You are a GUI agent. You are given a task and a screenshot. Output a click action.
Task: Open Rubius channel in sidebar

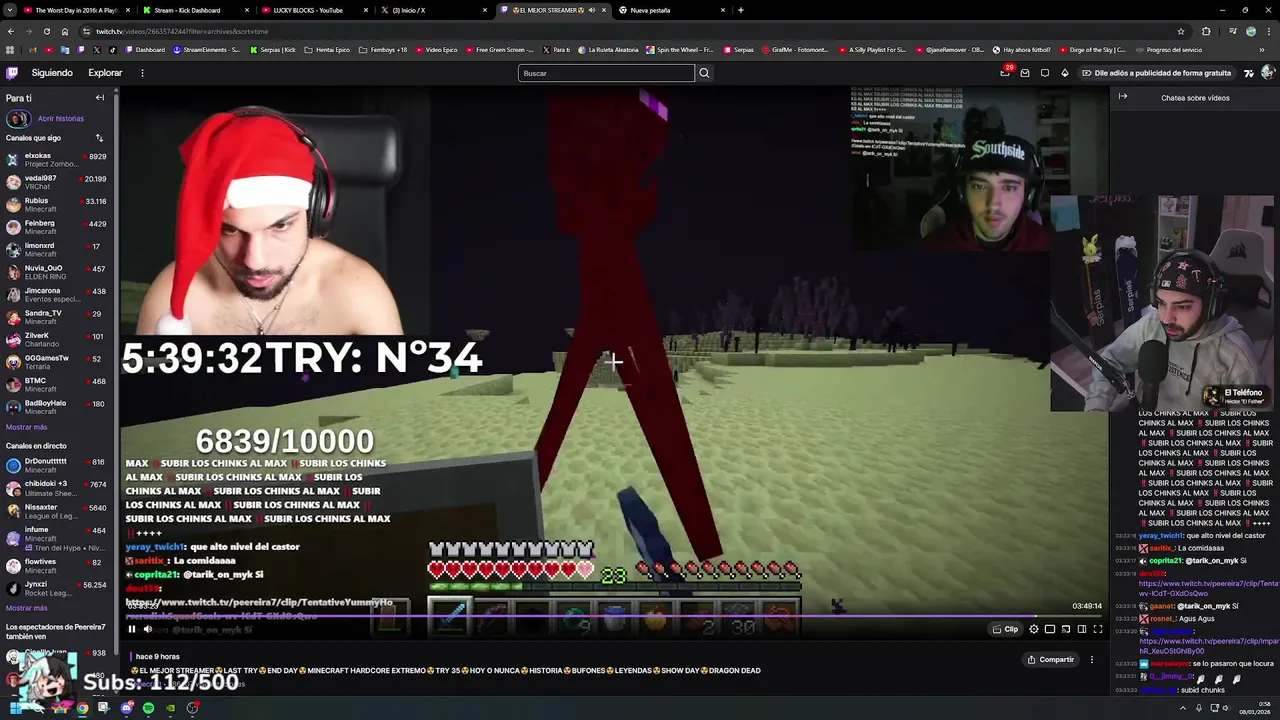[57, 205]
